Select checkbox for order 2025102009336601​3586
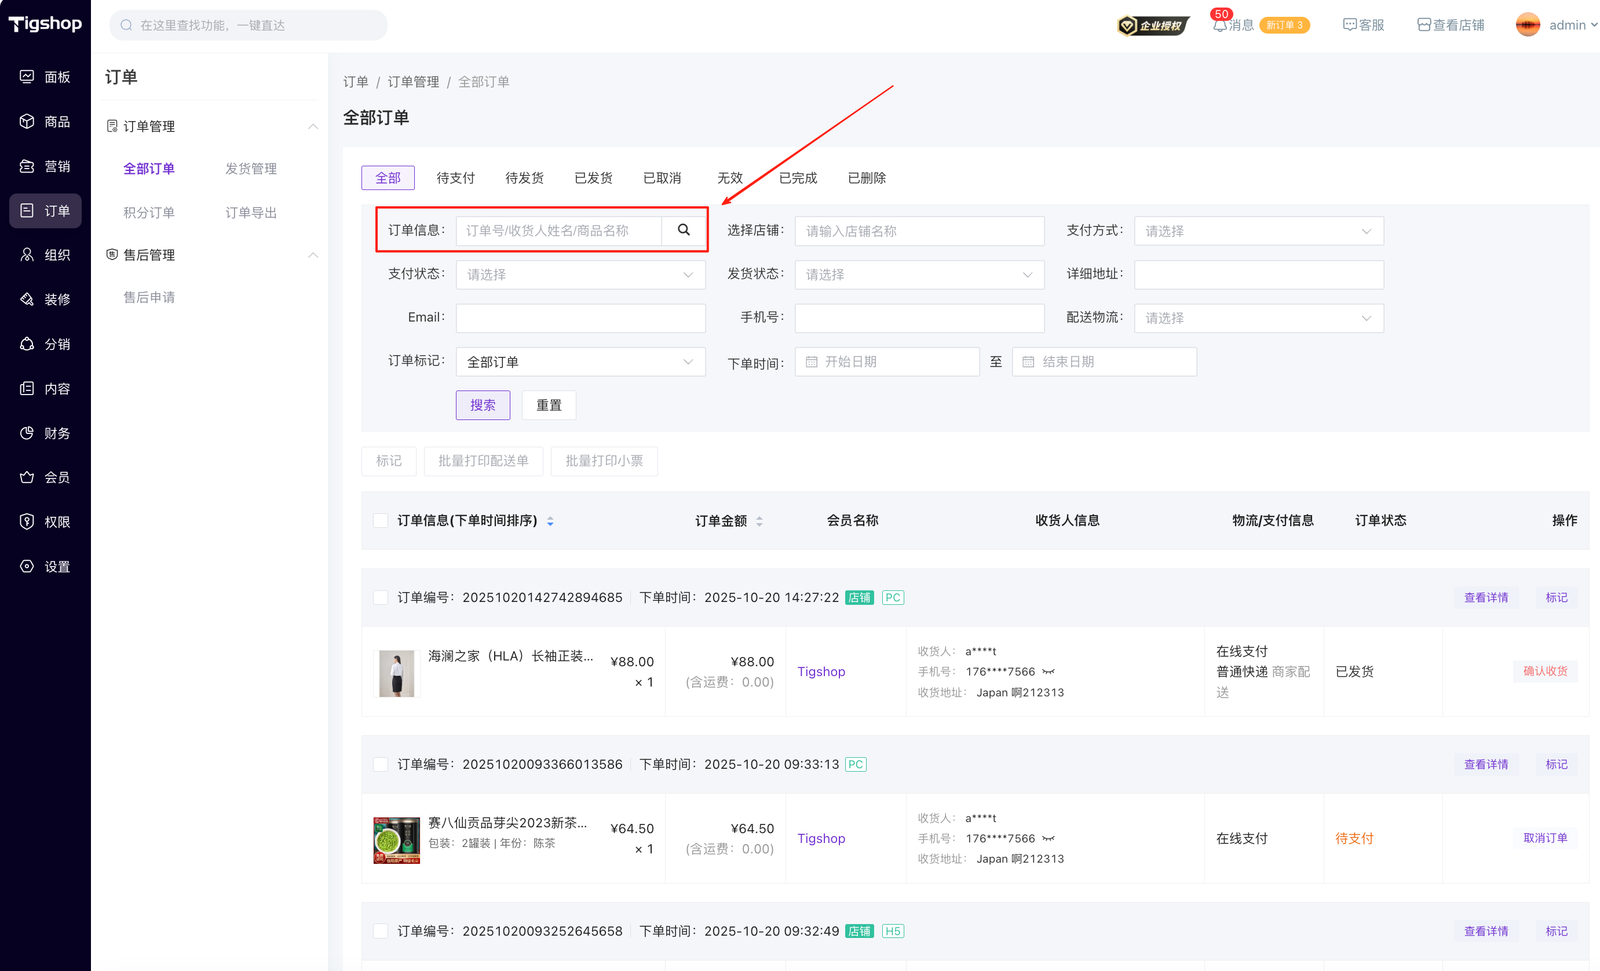 click(381, 764)
